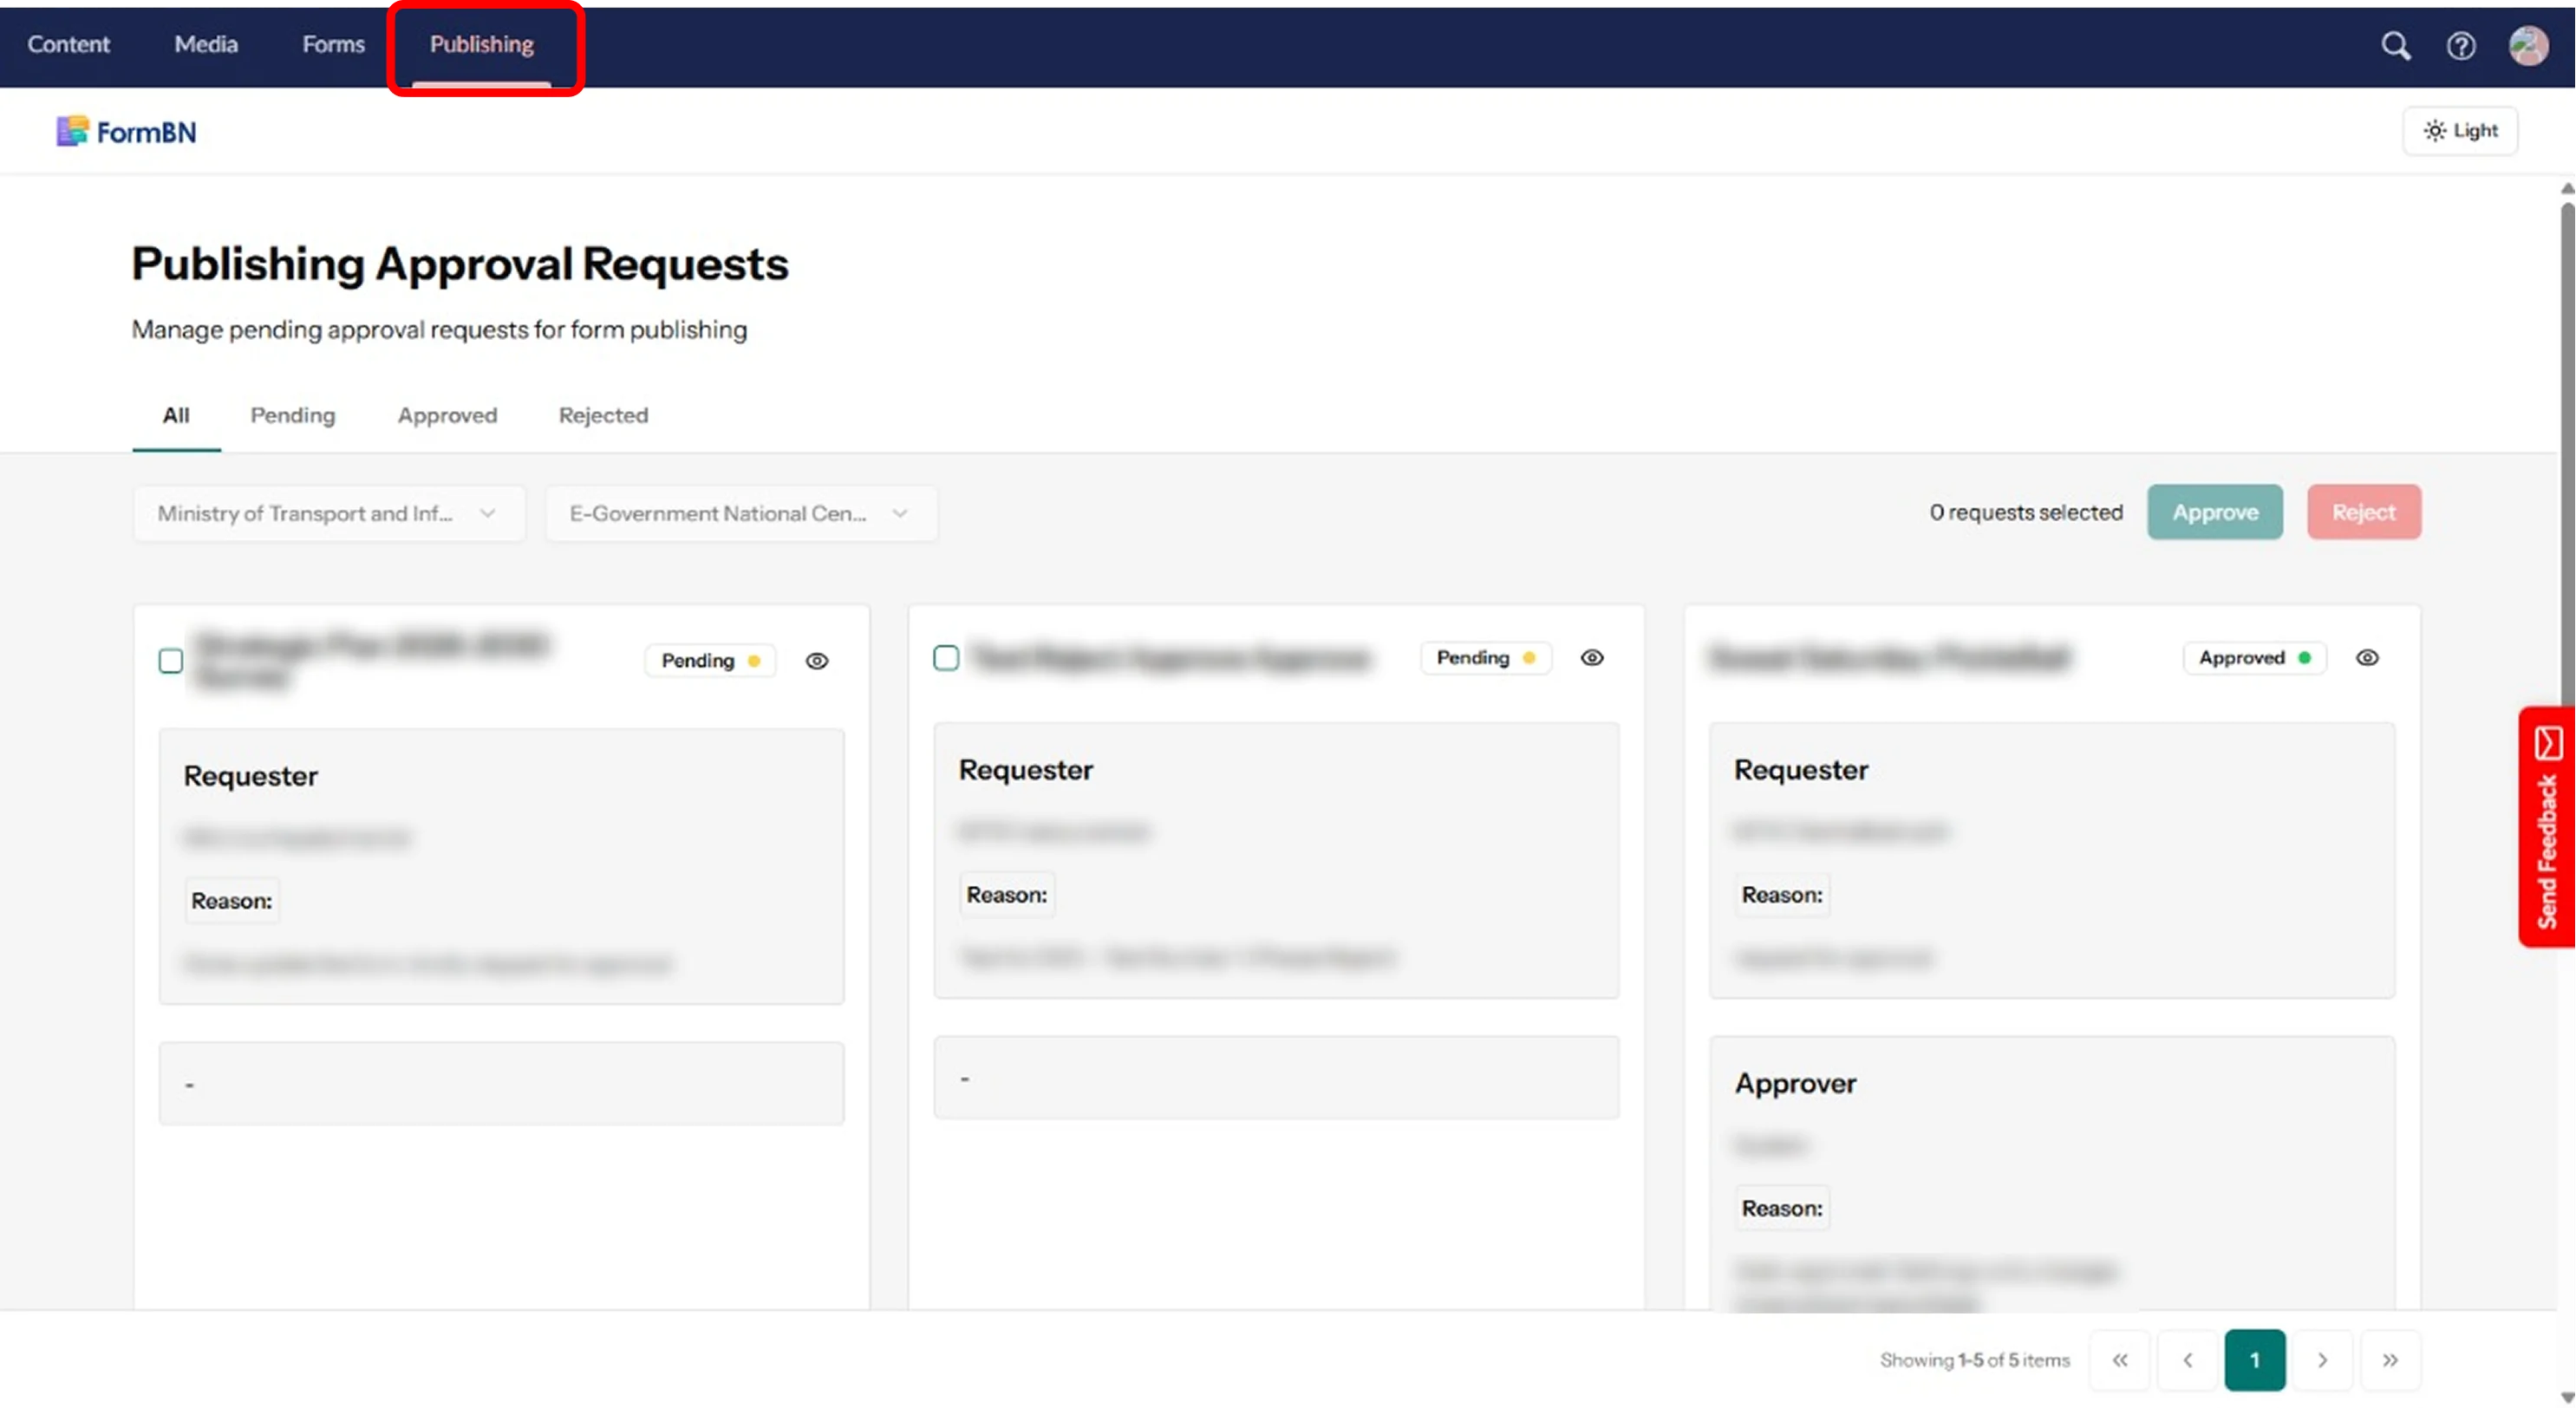
Task: Go to next page chevron
Action: (x=2322, y=1360)
